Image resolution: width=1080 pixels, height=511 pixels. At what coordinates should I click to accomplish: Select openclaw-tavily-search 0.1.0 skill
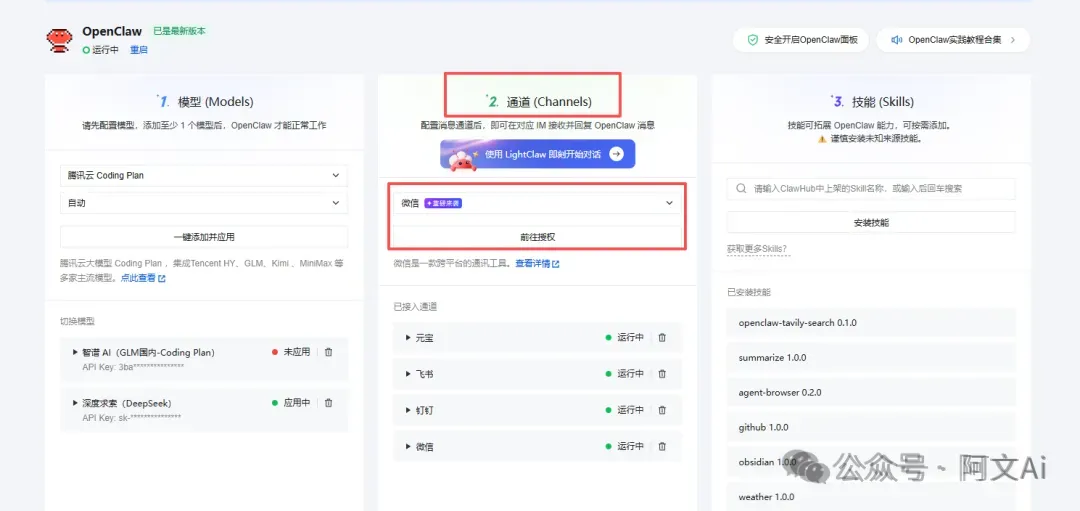(871, 322)
